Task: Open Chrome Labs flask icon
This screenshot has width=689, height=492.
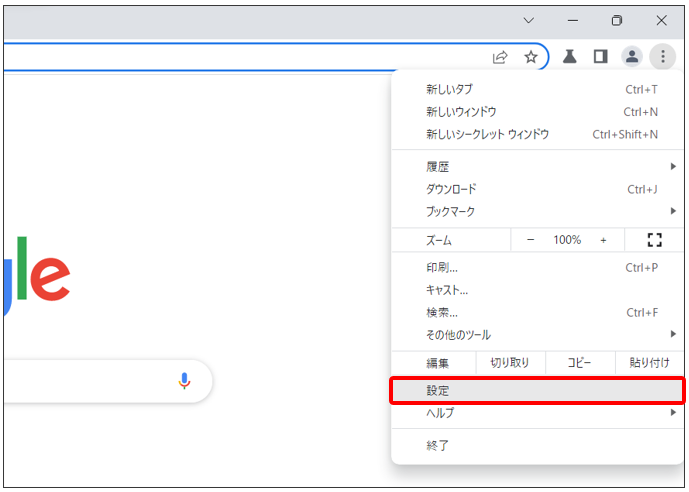Action: tap(569, 56)
